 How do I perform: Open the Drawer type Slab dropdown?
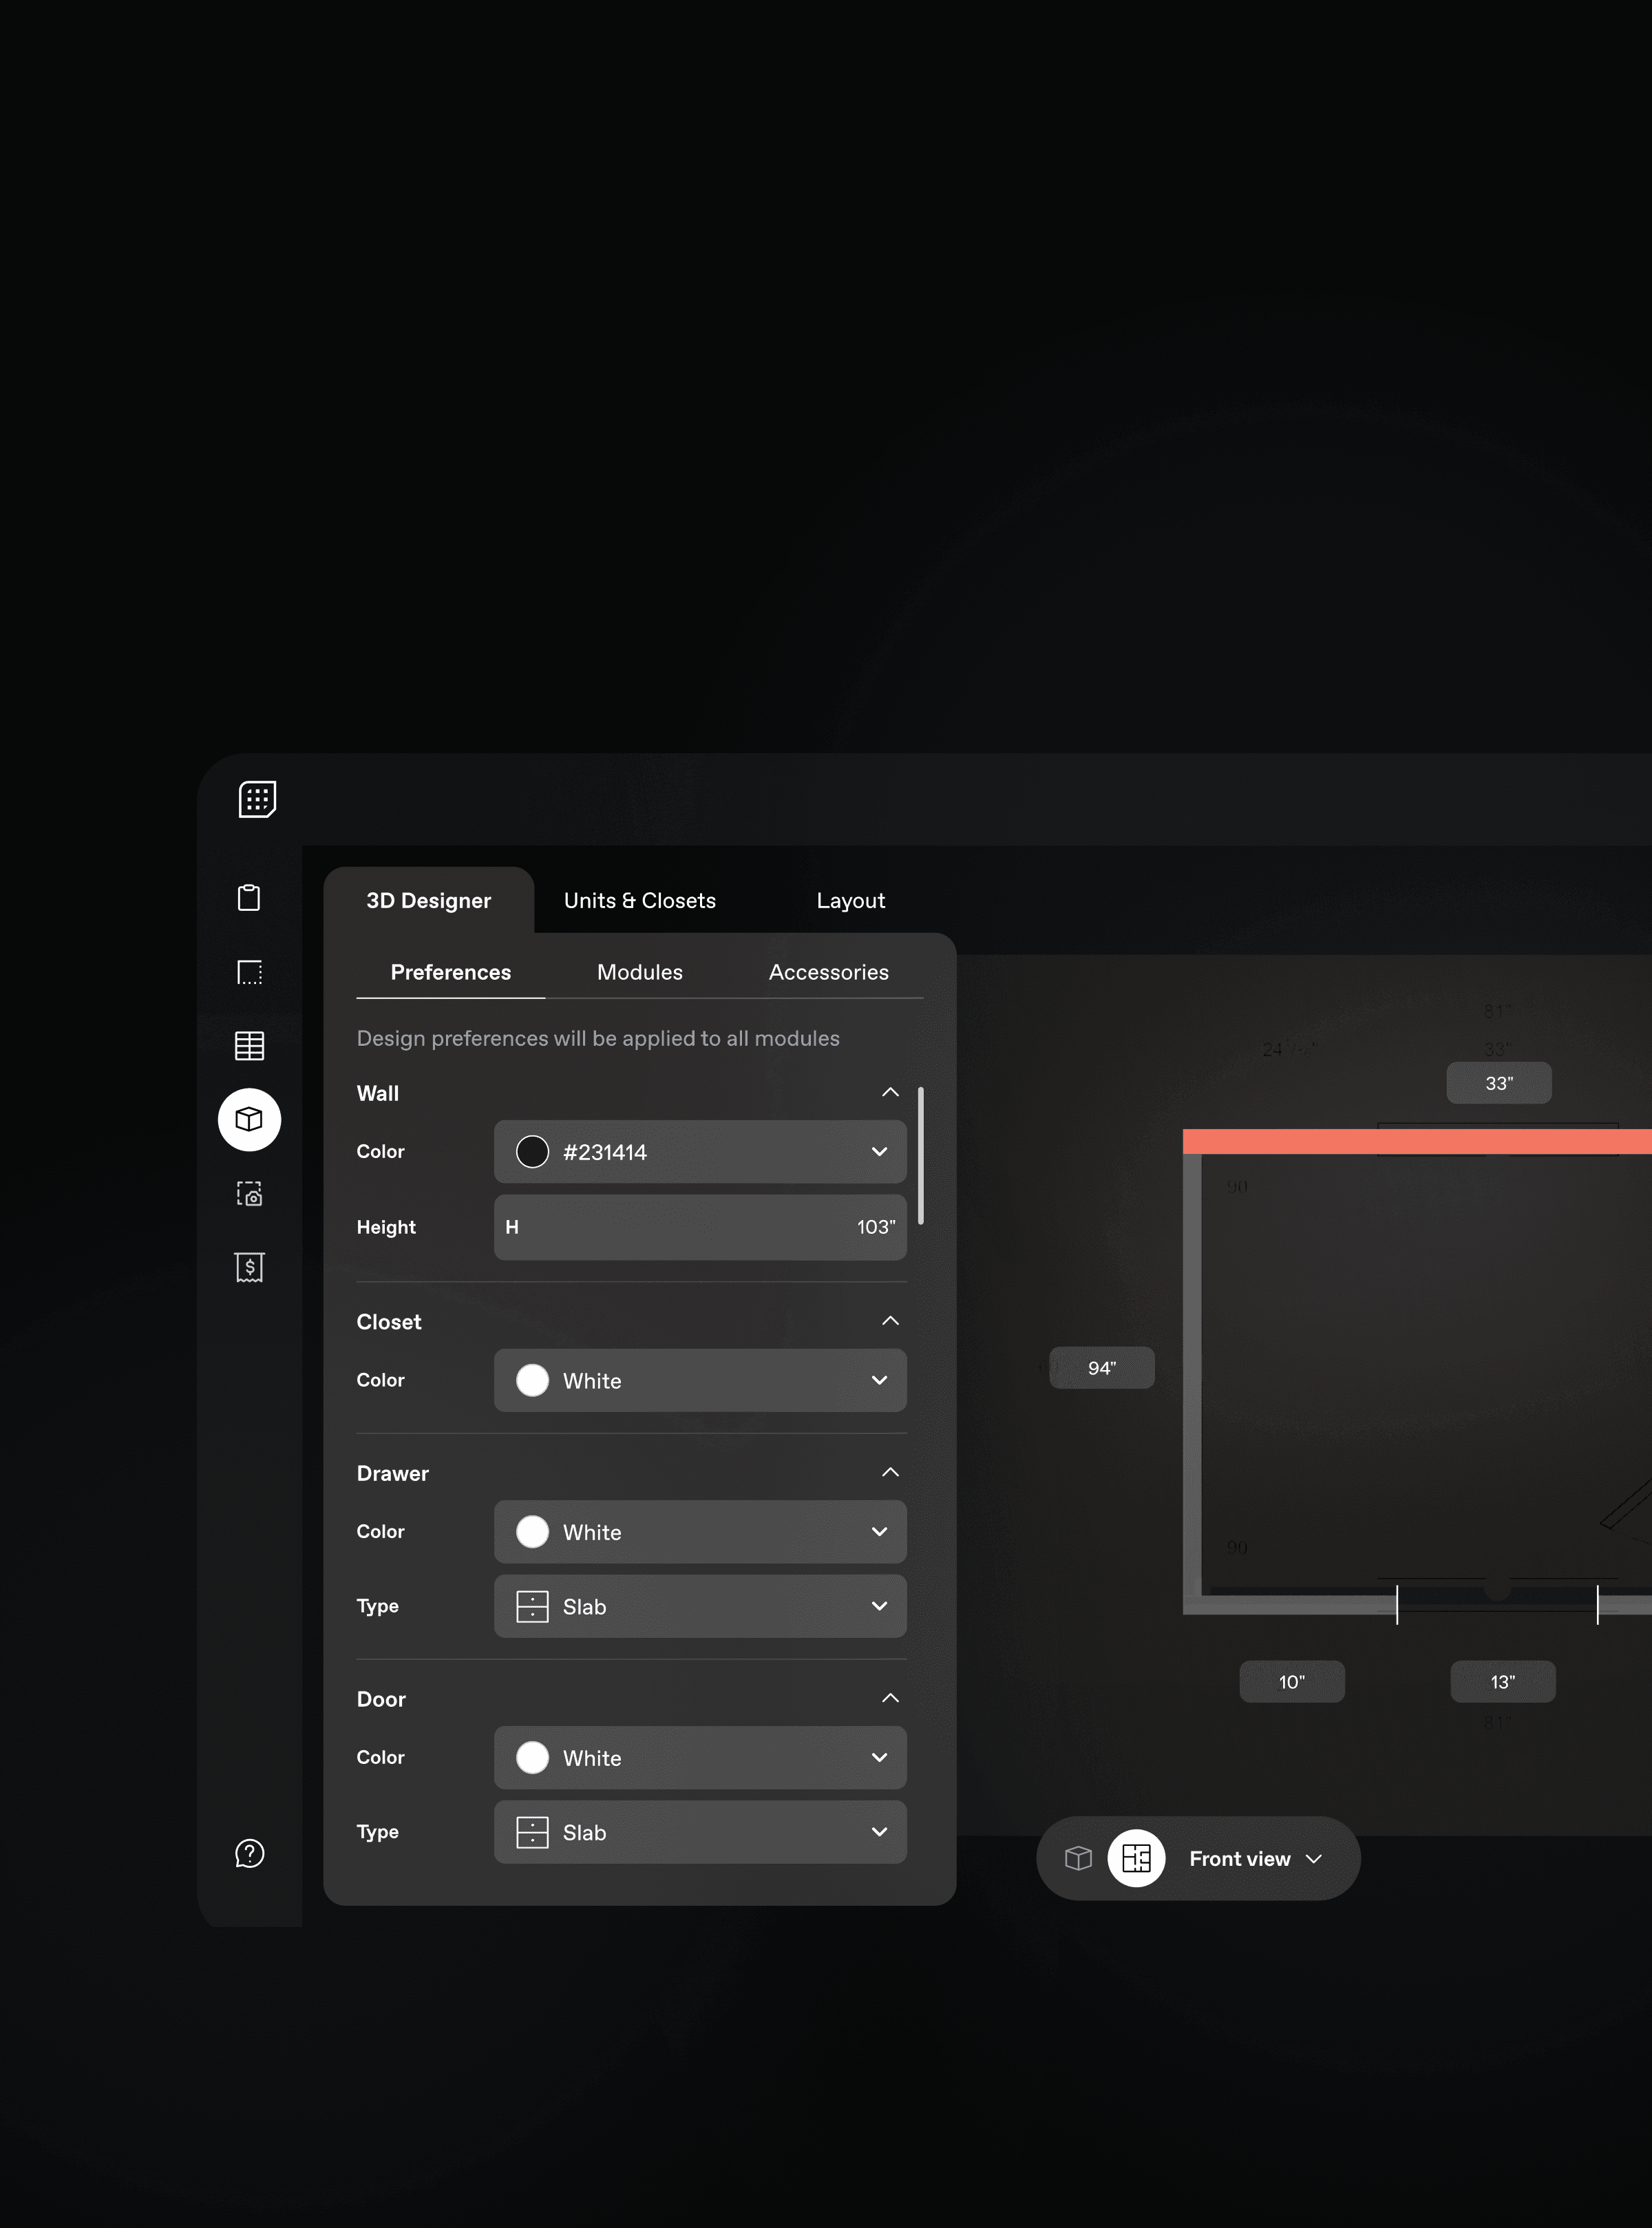(x=700, y=1606)
